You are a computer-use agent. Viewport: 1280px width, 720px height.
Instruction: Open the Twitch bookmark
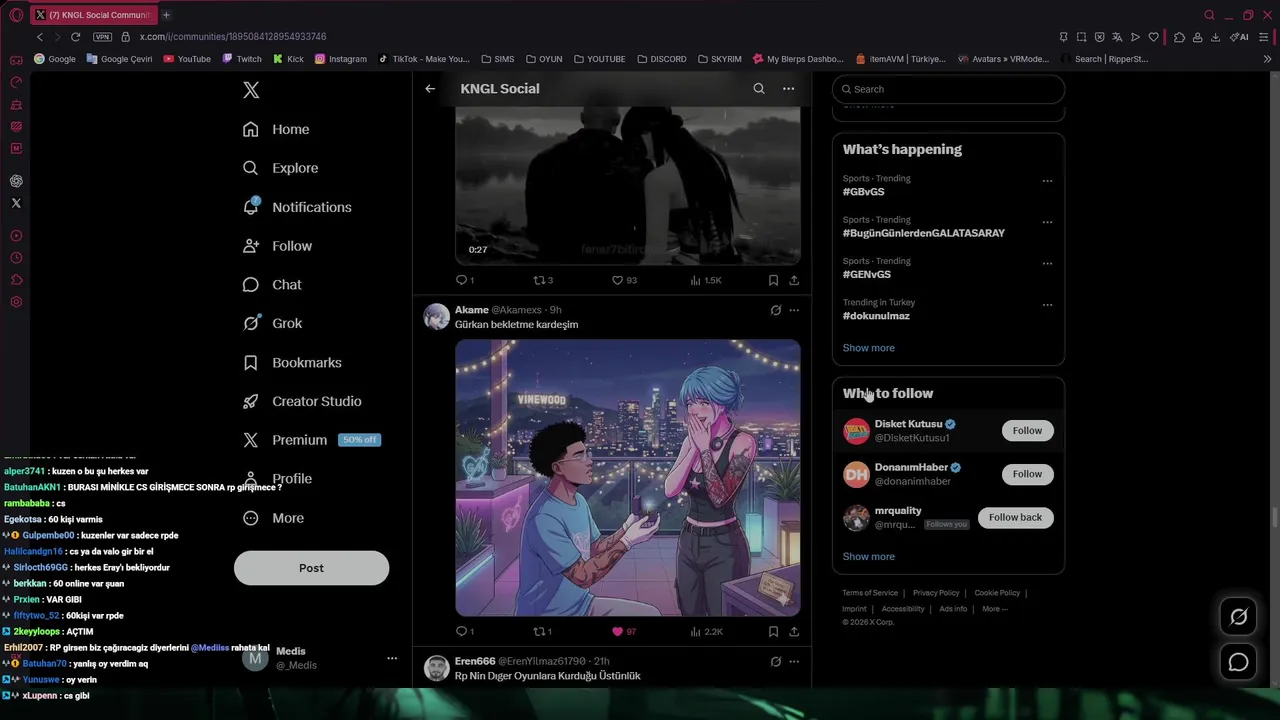coord(241,59)
